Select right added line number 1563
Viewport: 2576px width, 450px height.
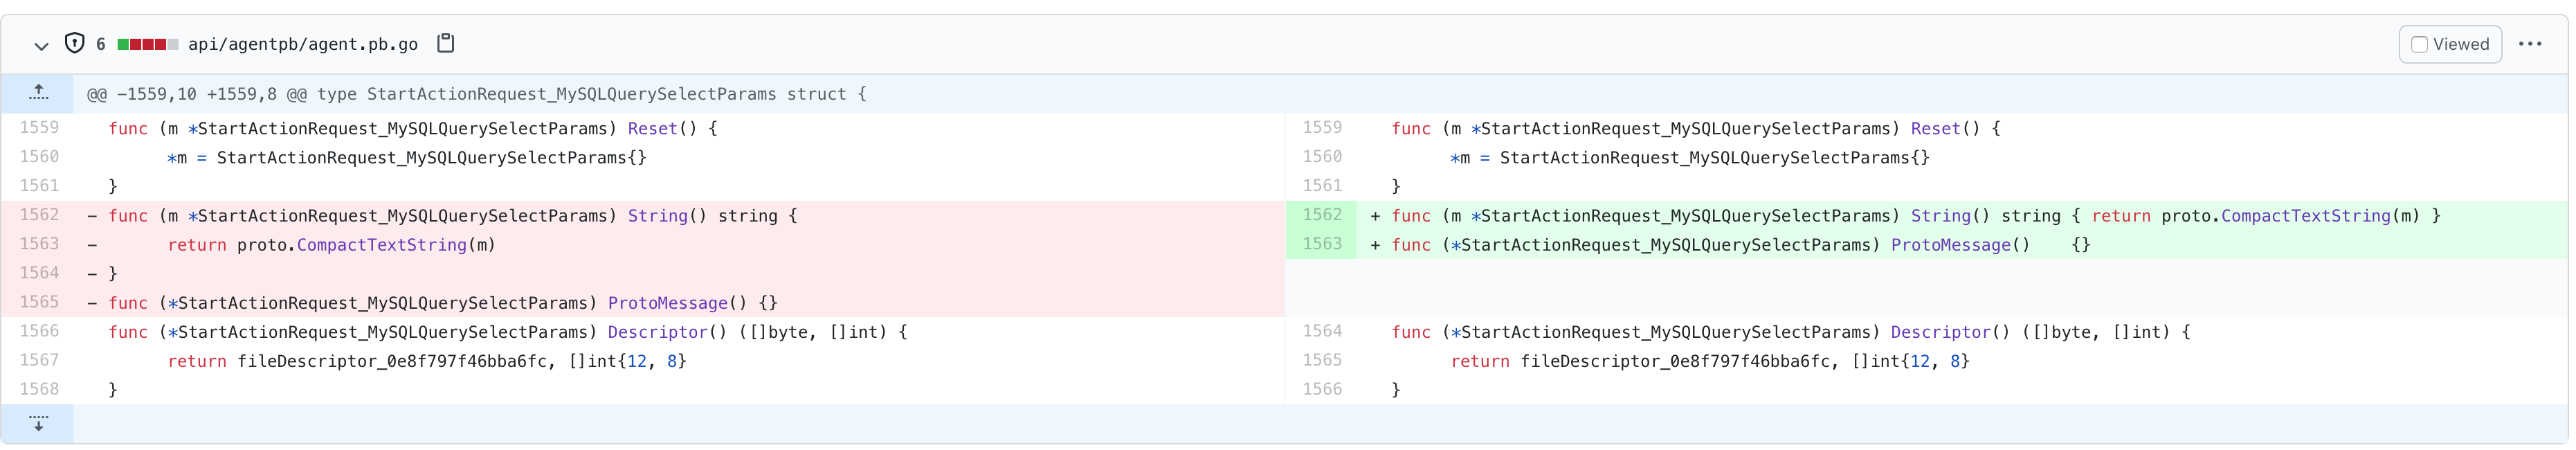click(1322, 244)
